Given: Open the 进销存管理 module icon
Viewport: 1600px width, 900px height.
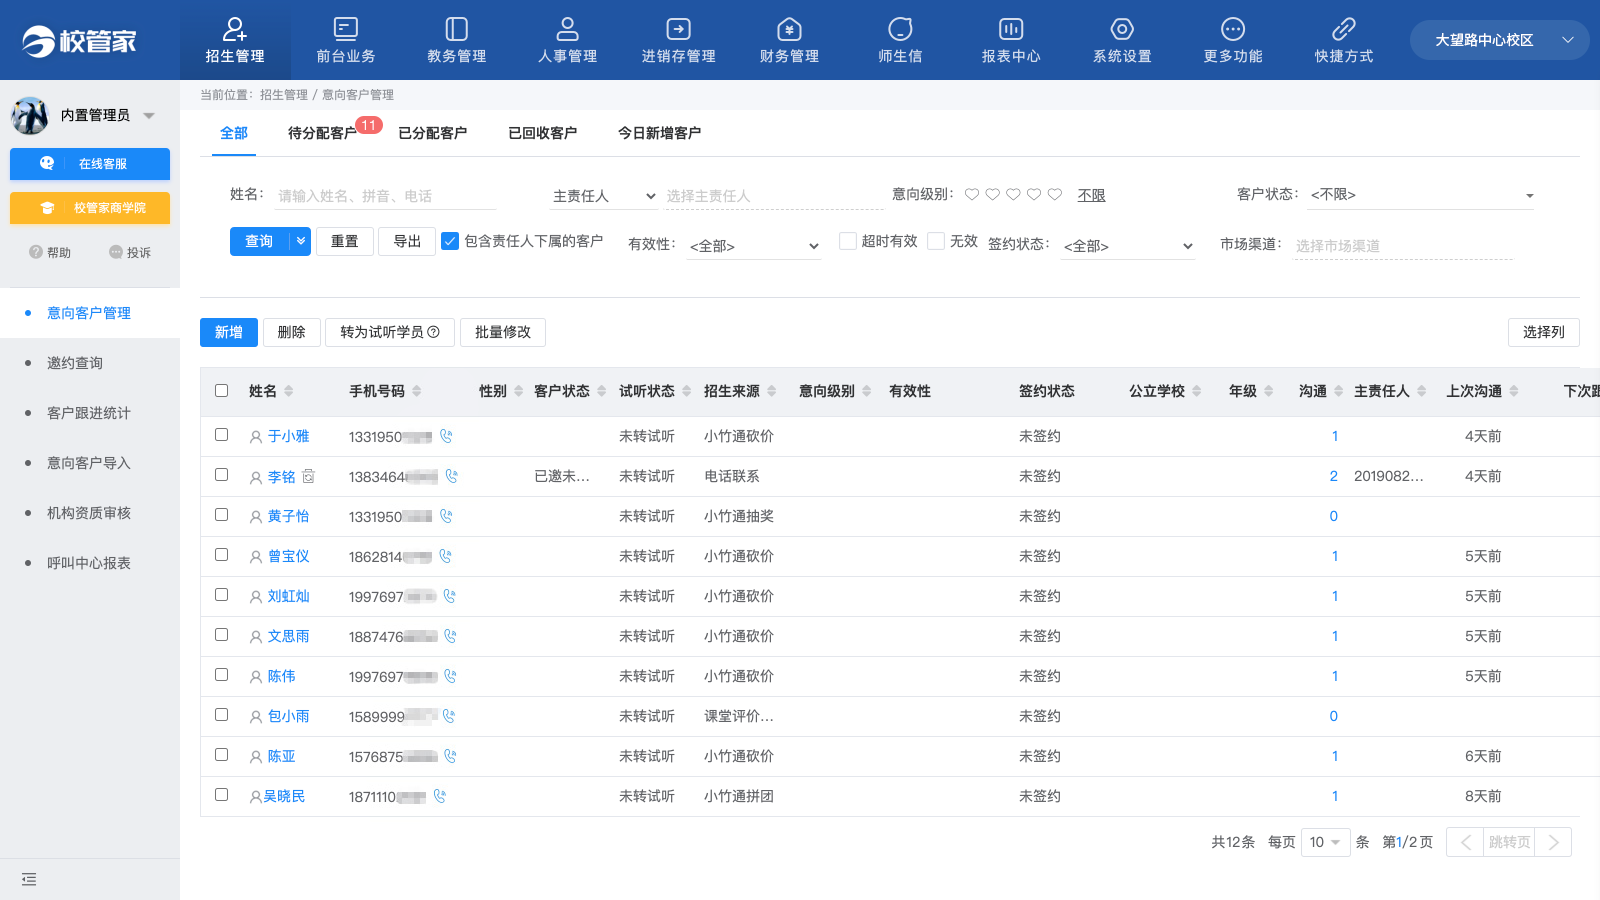Looking at the screenshot, I should point(679,29).
